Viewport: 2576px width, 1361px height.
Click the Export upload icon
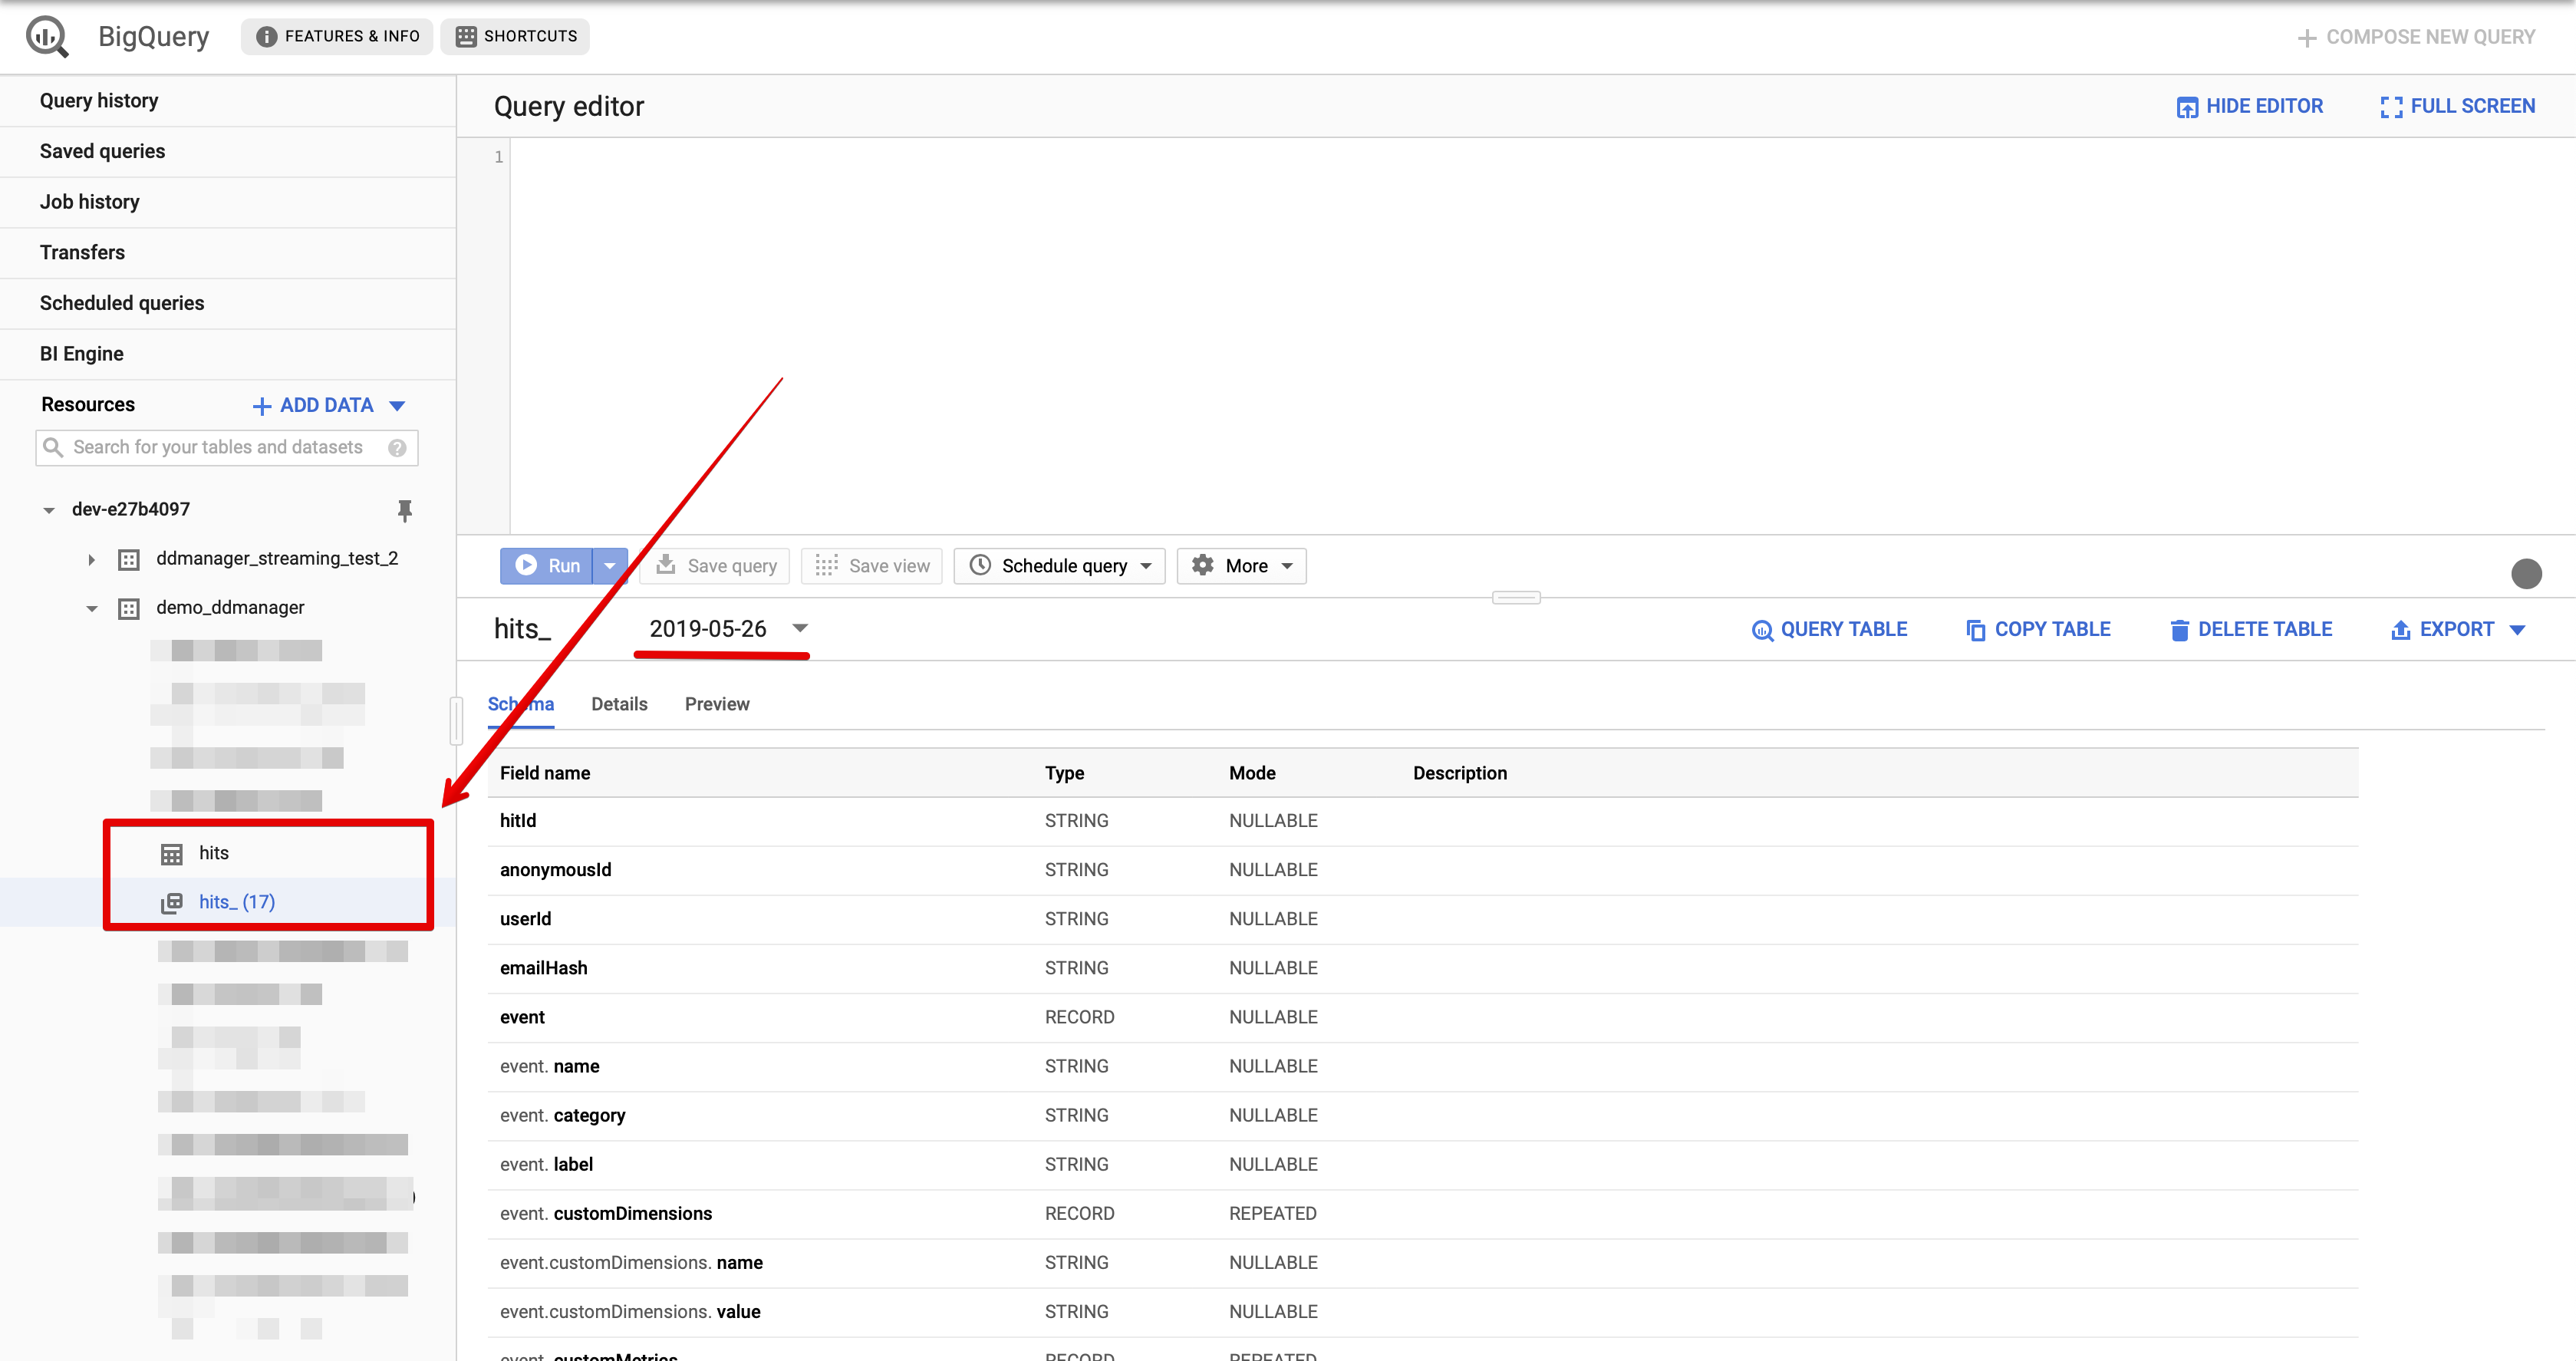point(2400,631)
